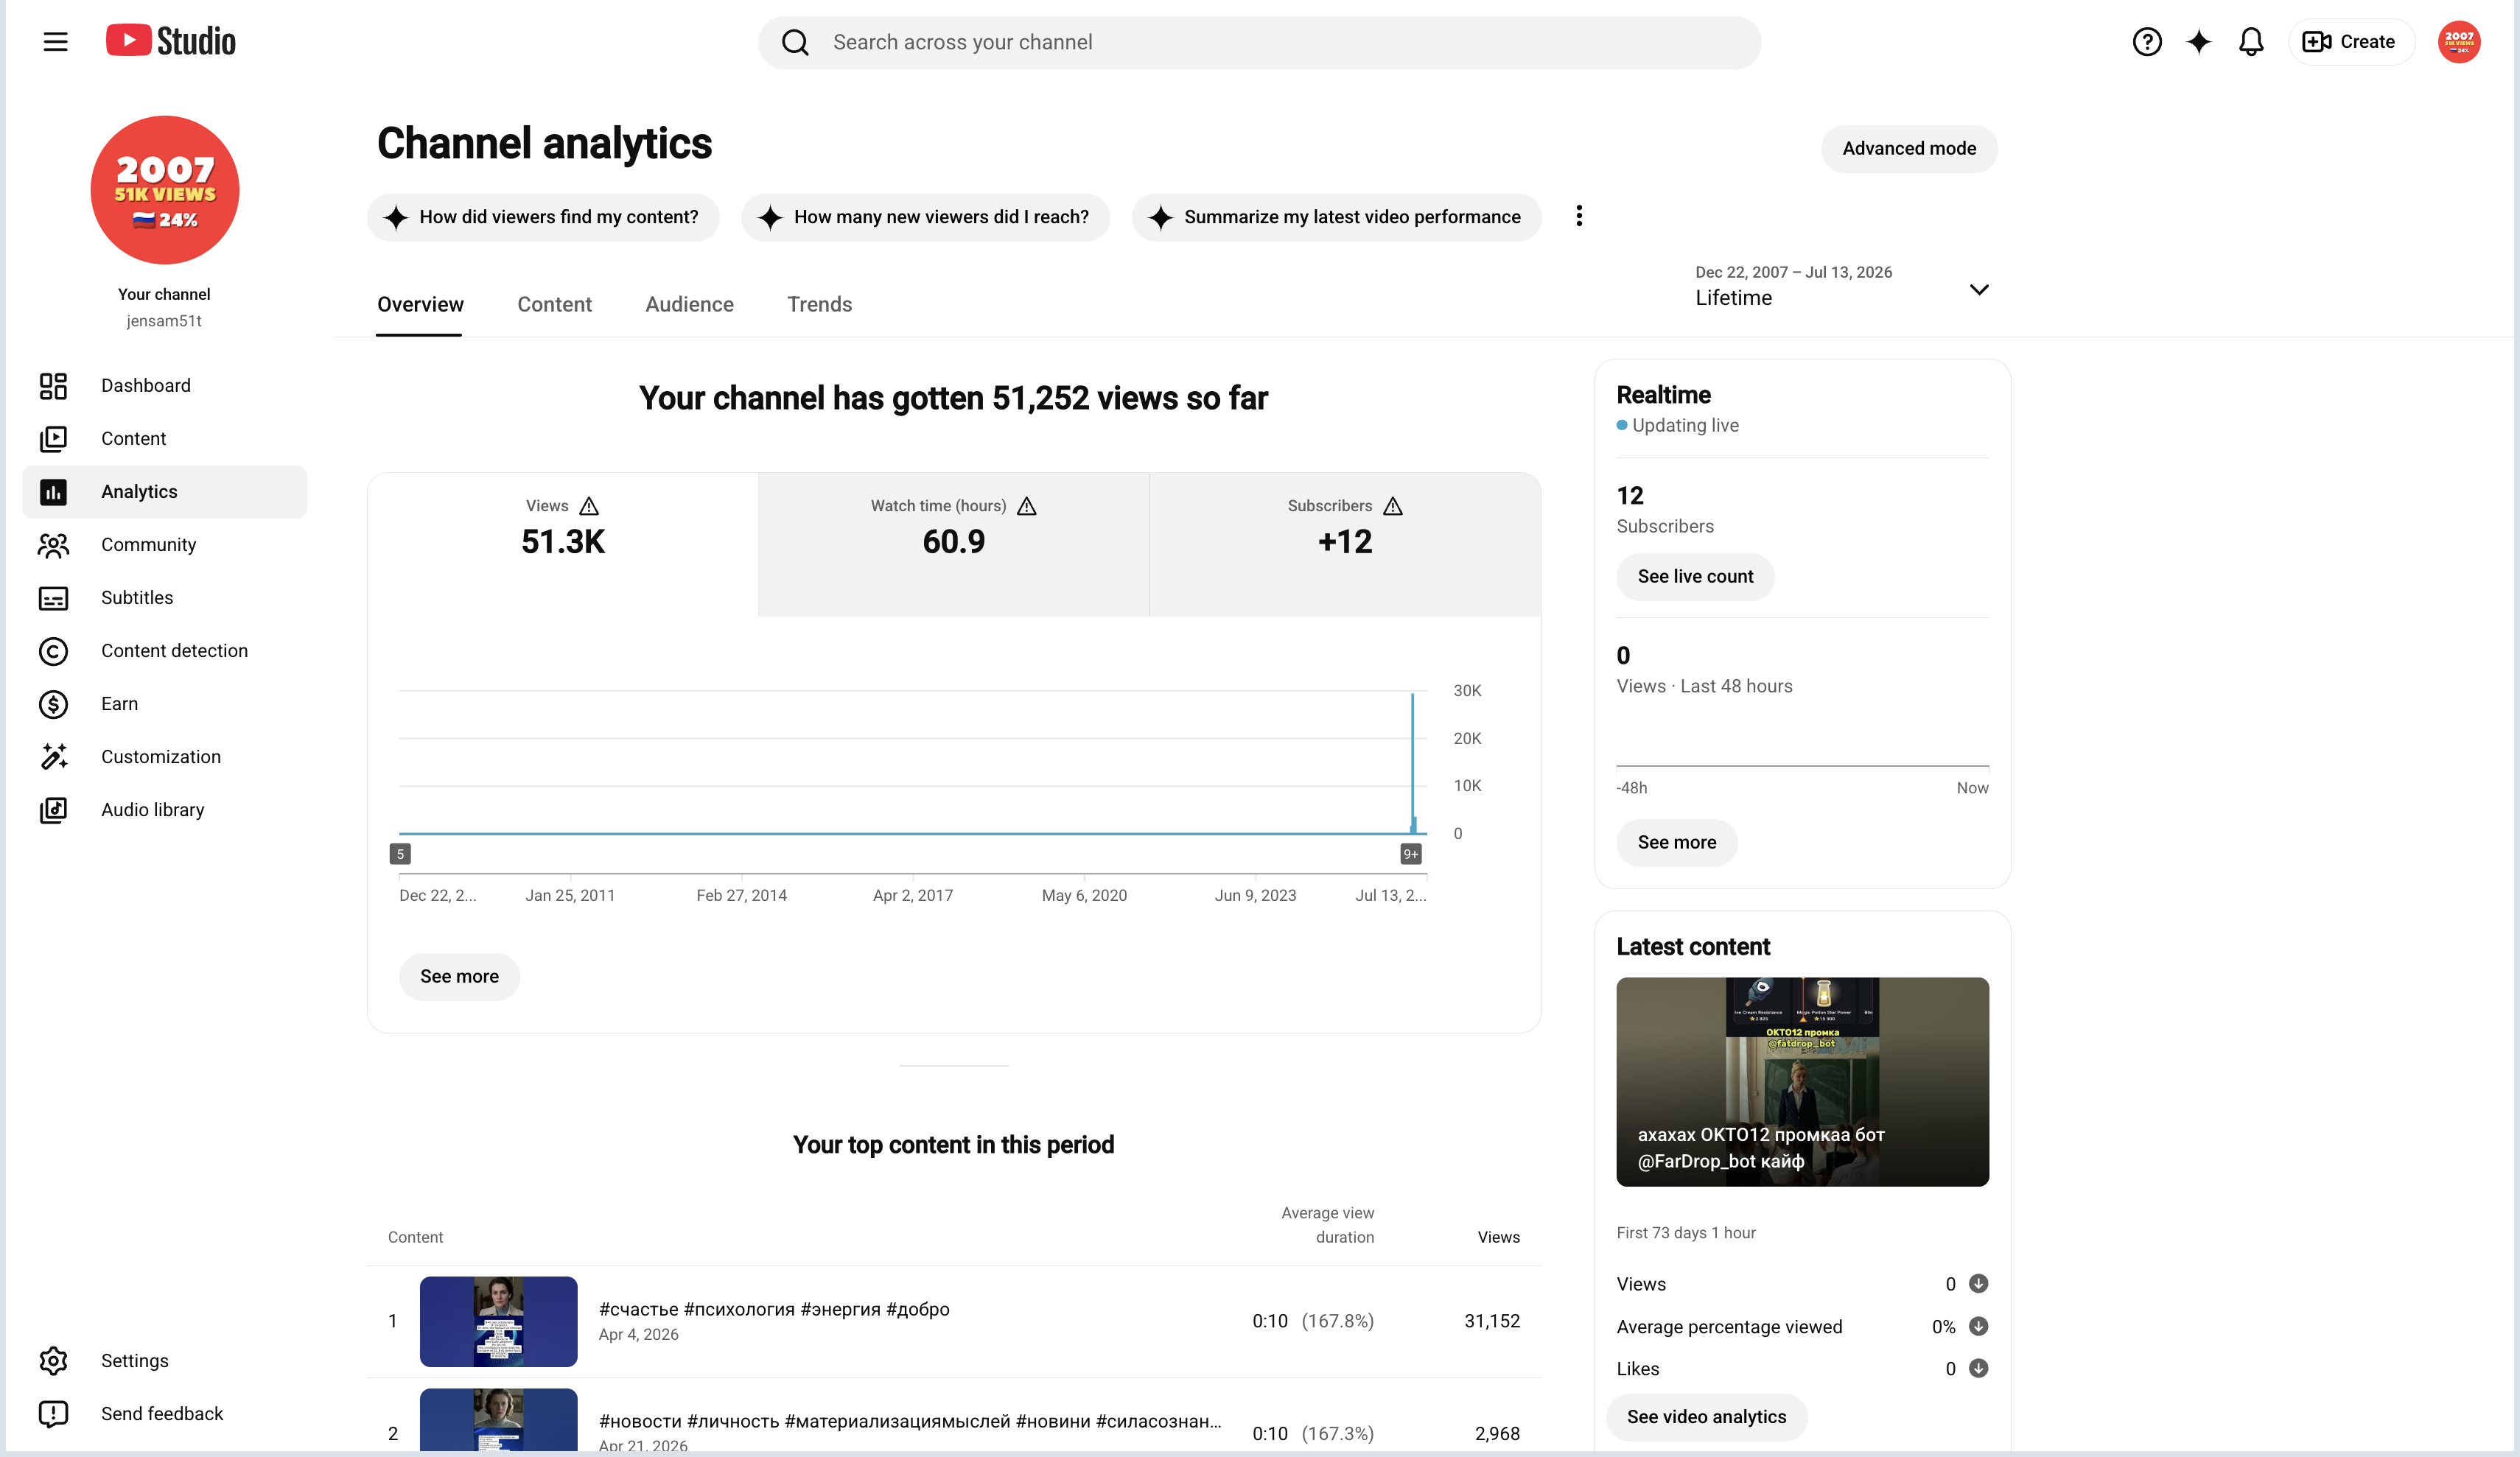
Task: Click the 'Updating live' status text
Action: pyautogui.click(x=1685, y=425)
